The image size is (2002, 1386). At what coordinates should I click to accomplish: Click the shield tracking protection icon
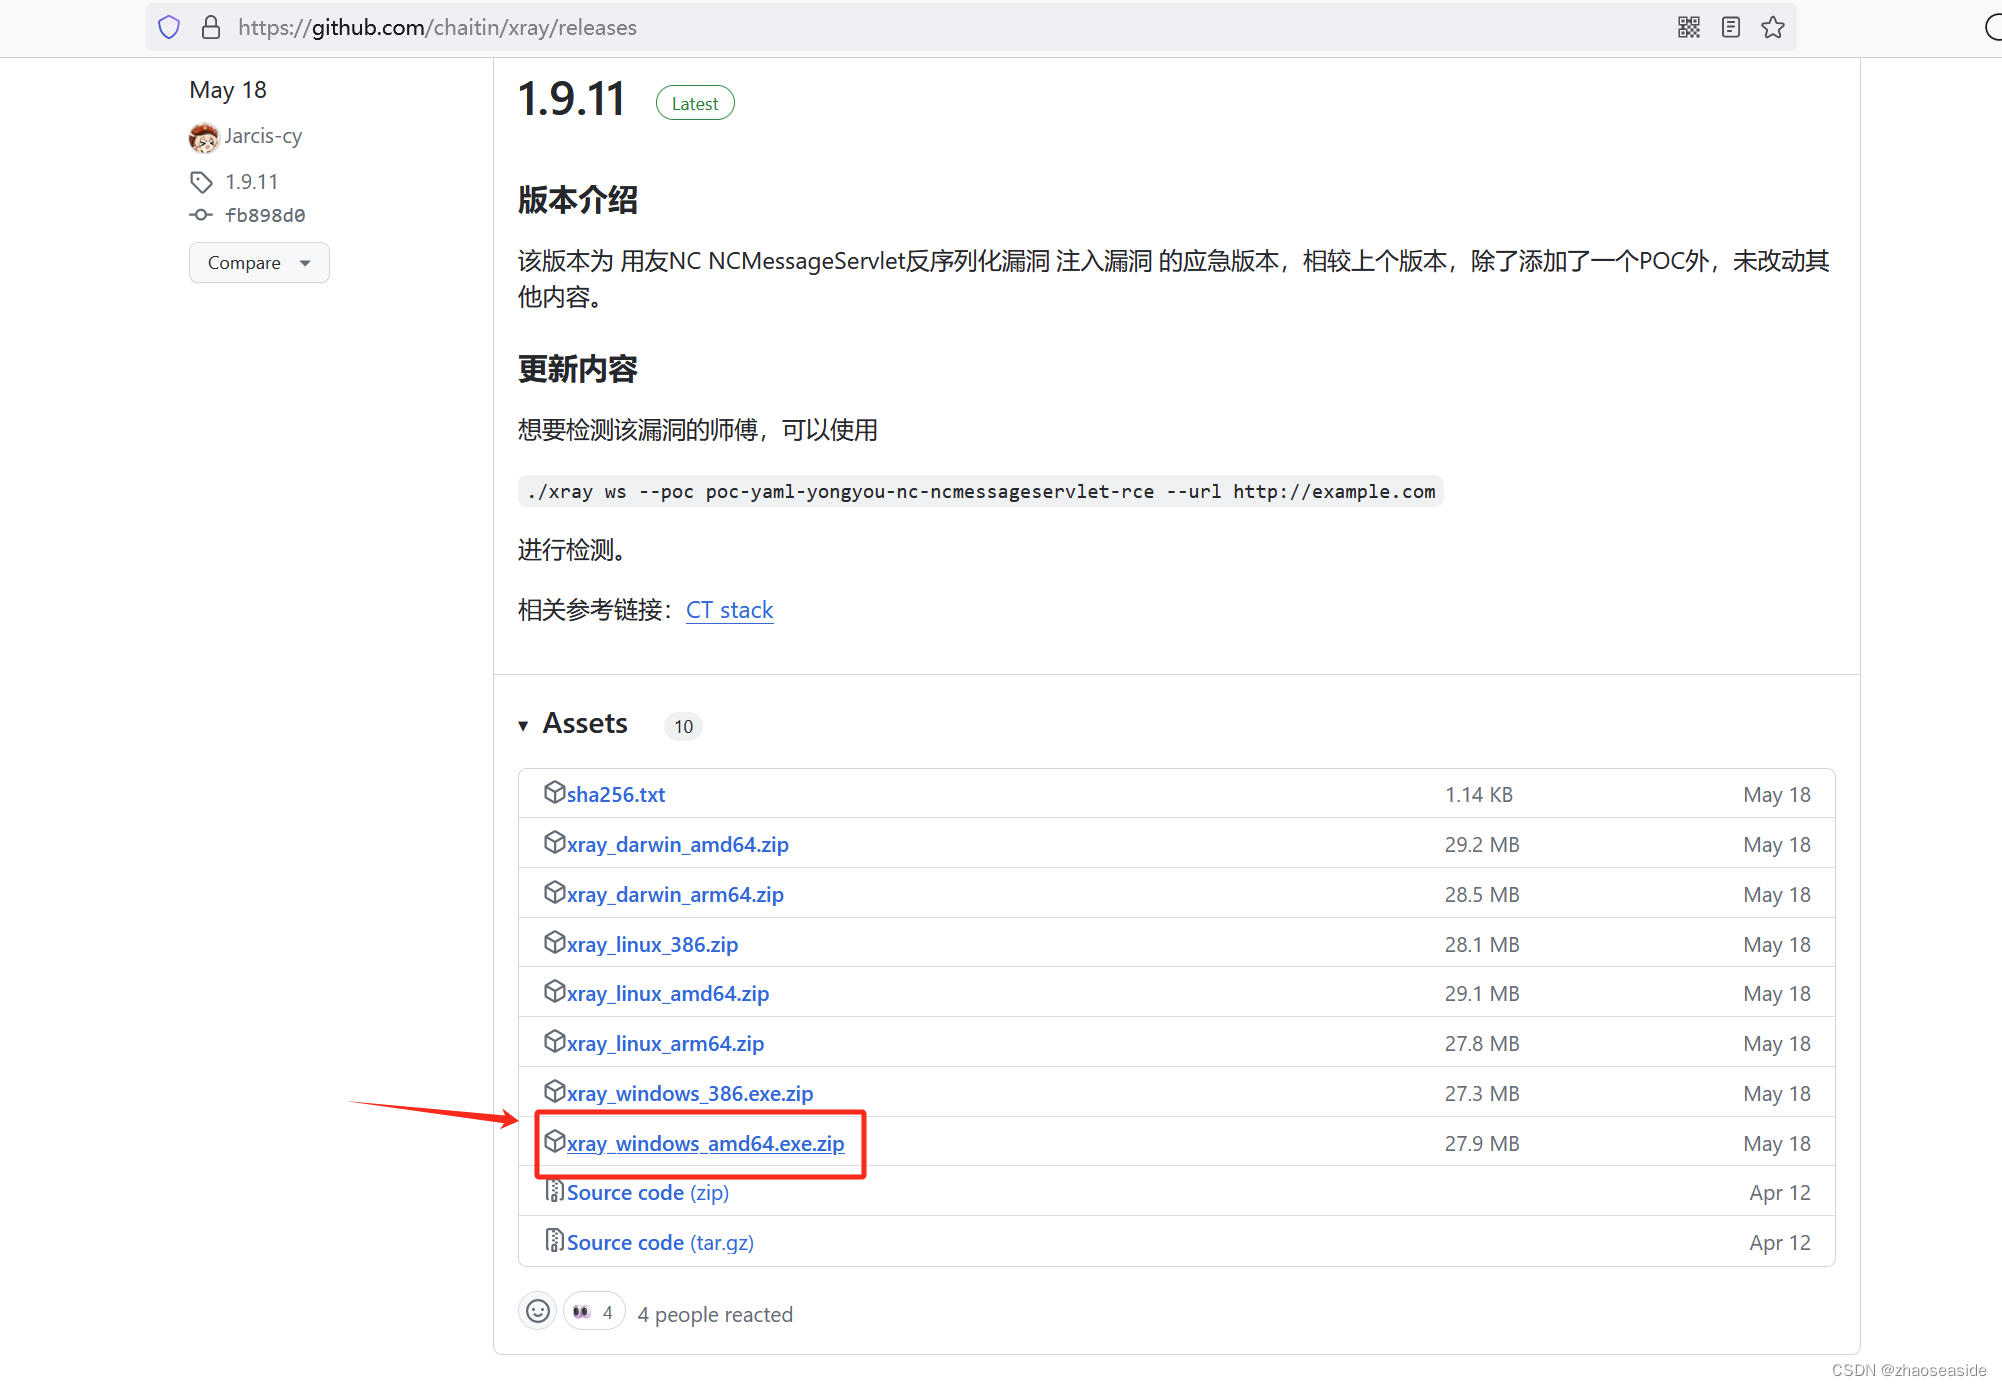click(x=169, y=27)
